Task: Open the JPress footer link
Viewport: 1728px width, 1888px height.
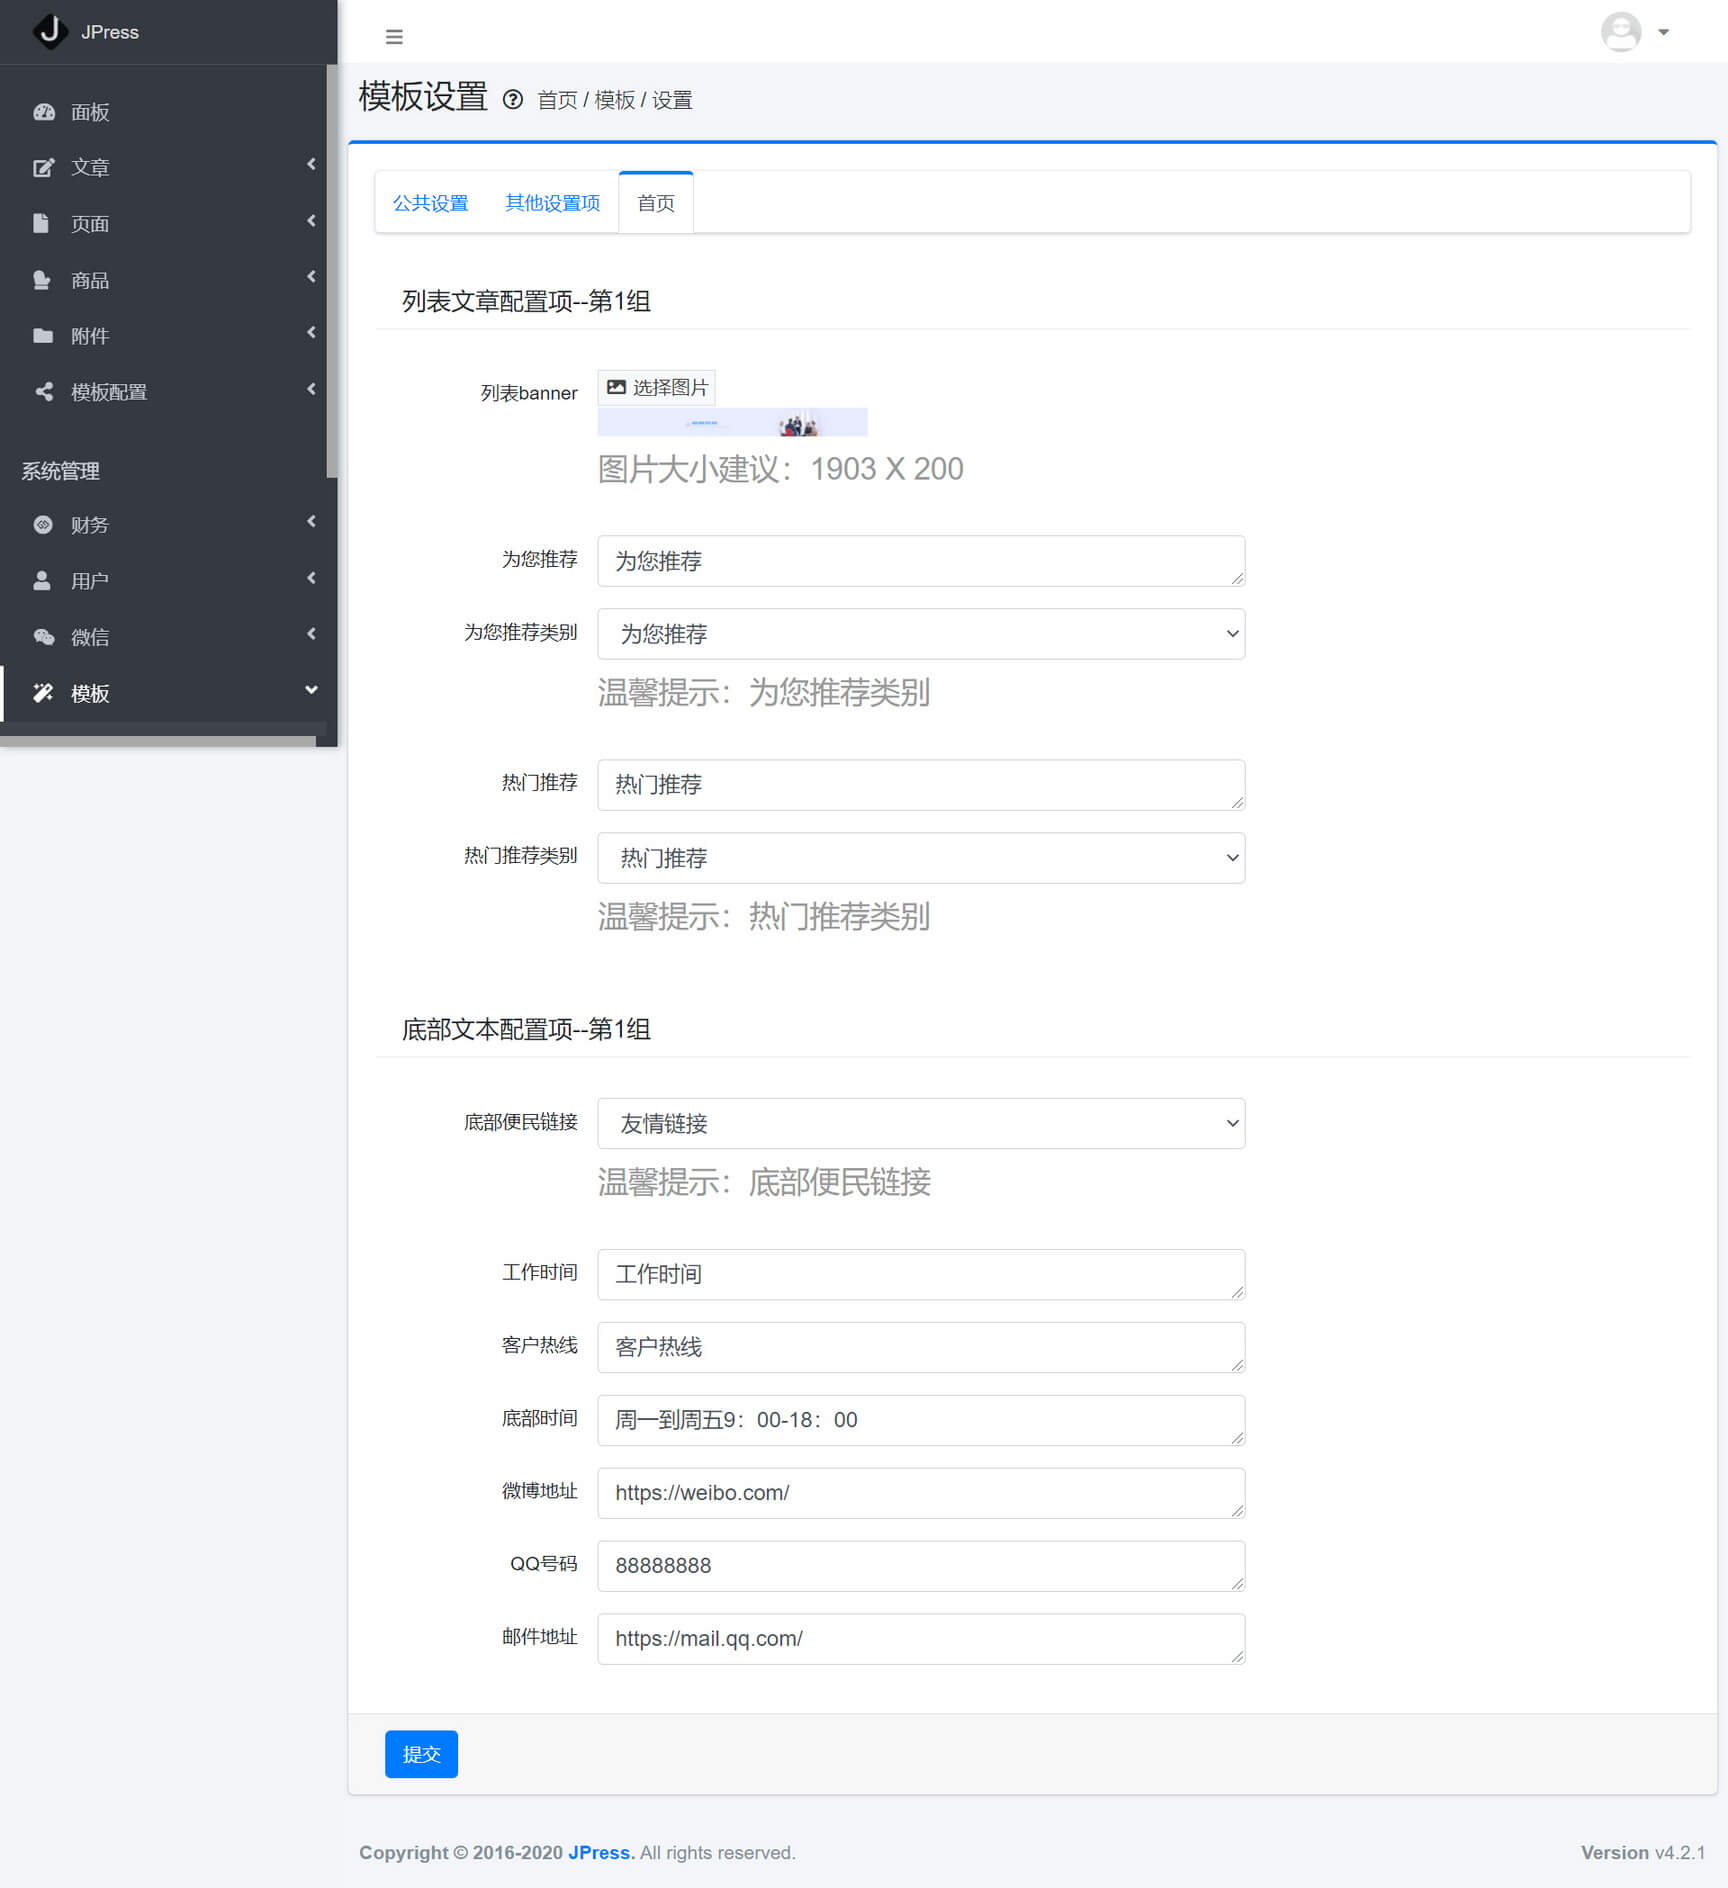Action: tap(601, 1853)
